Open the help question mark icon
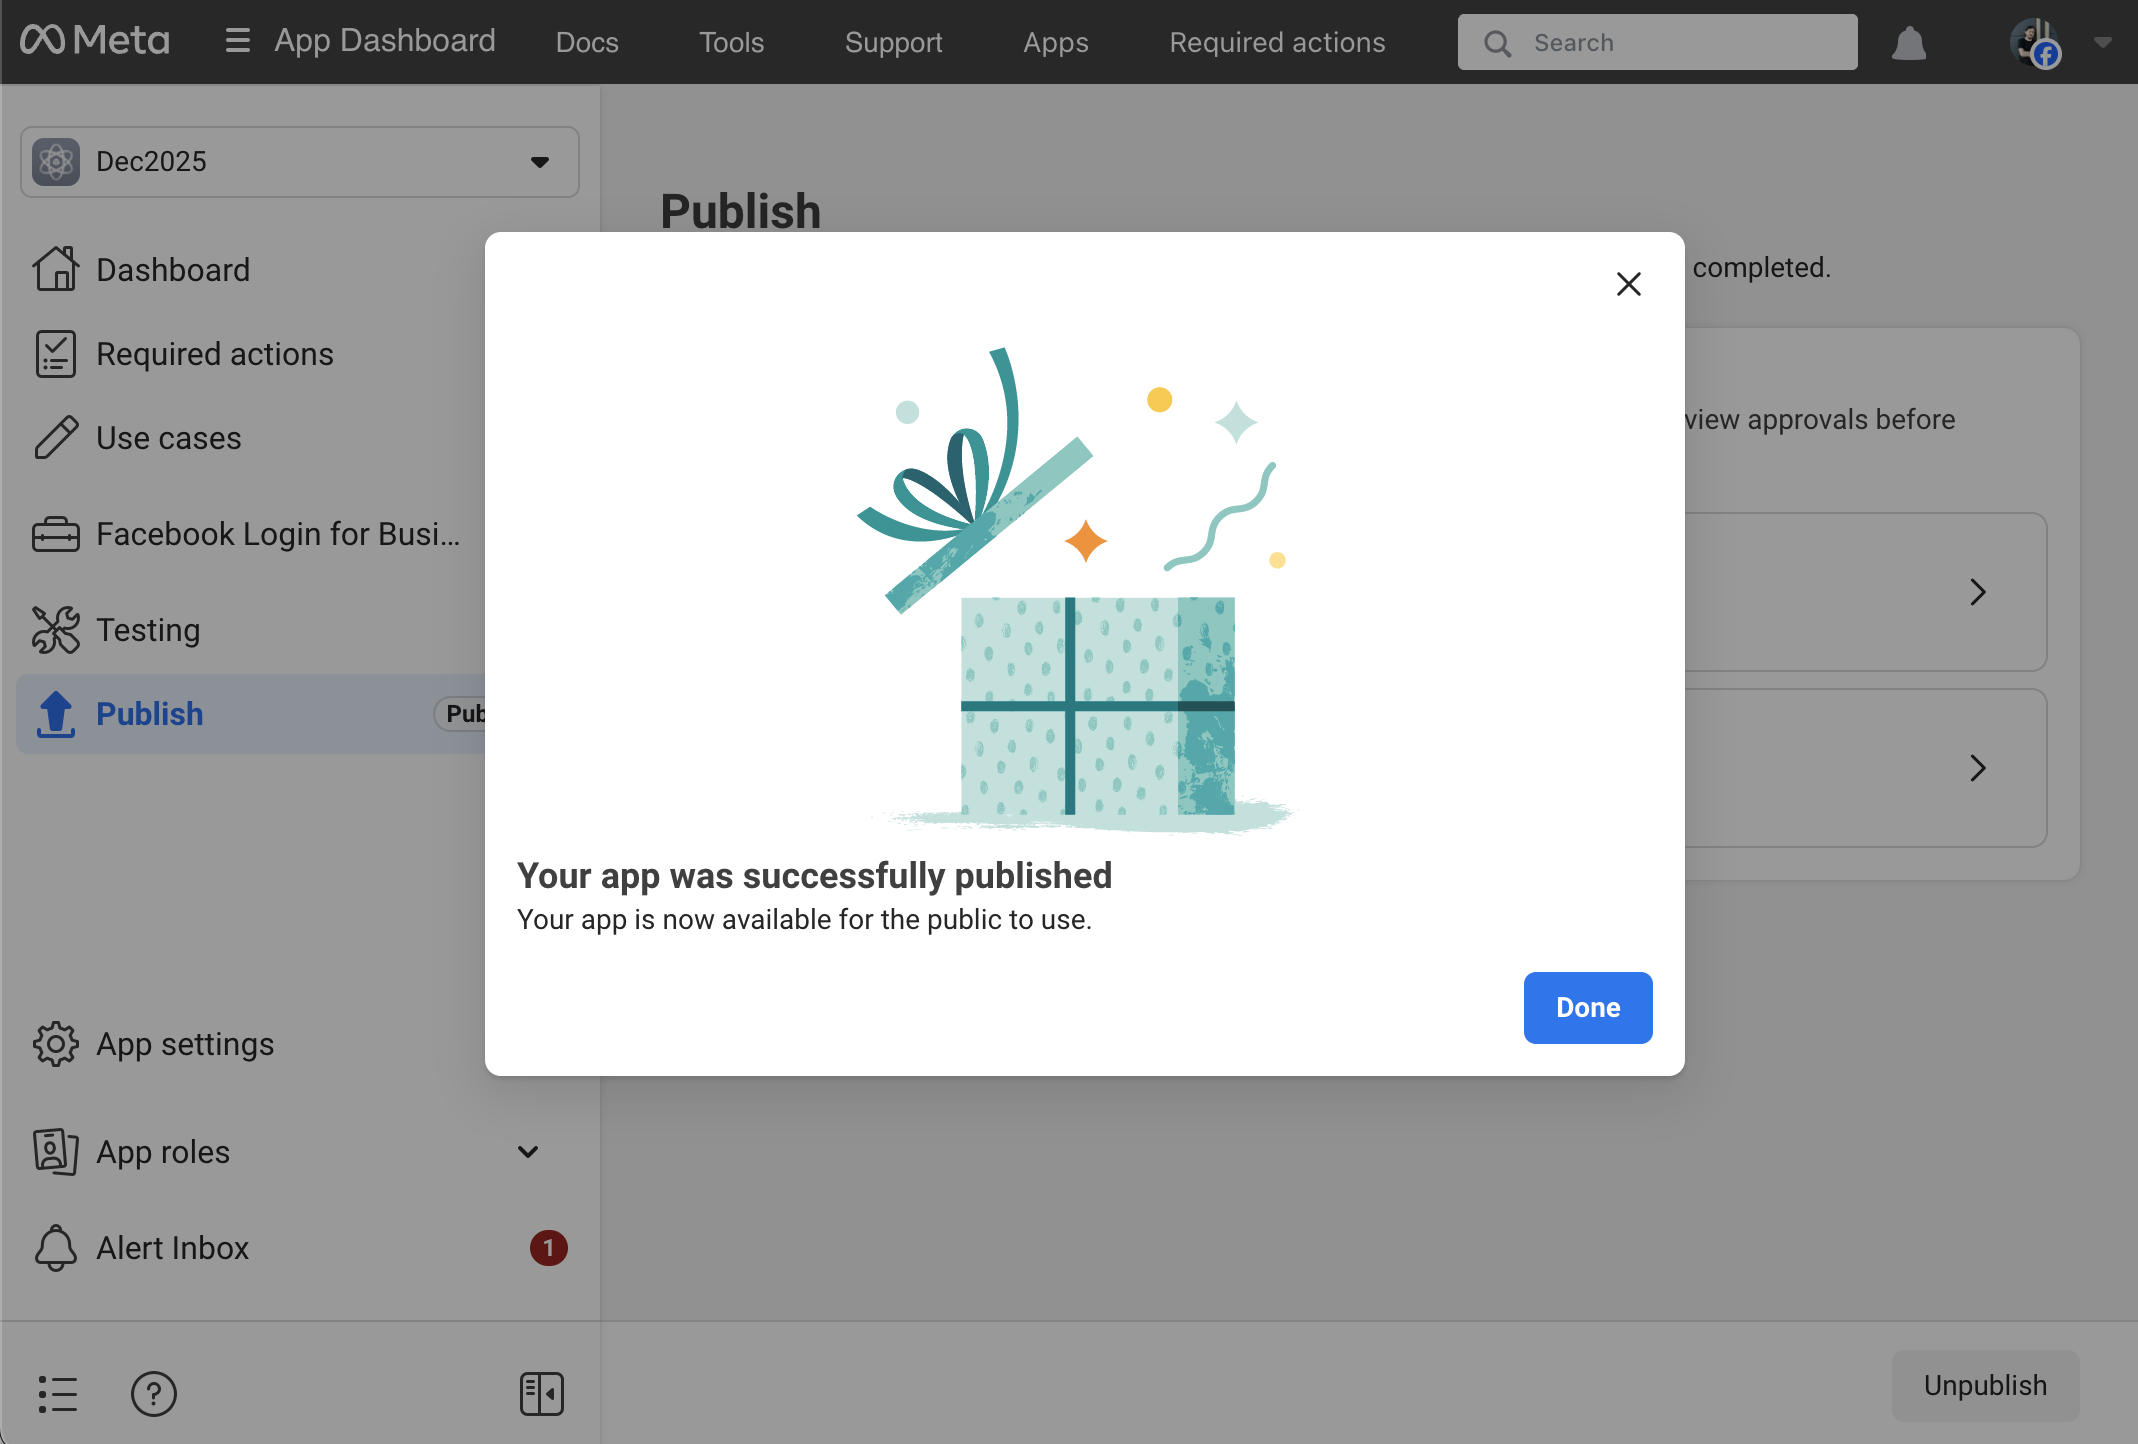The width and height of the screenshot is (2138, 1444). pyautogui.click(x=154, y=1394)
